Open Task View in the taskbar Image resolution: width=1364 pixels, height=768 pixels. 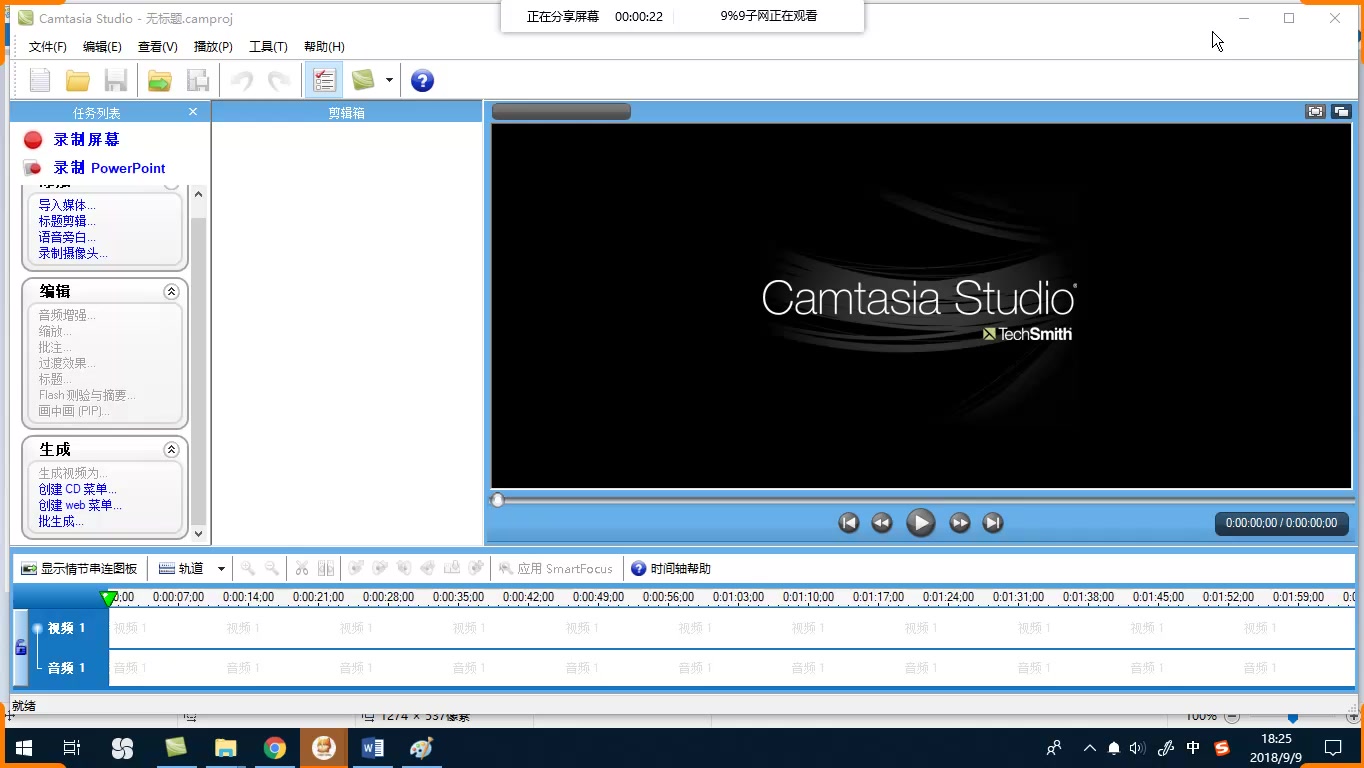[72, 748]
